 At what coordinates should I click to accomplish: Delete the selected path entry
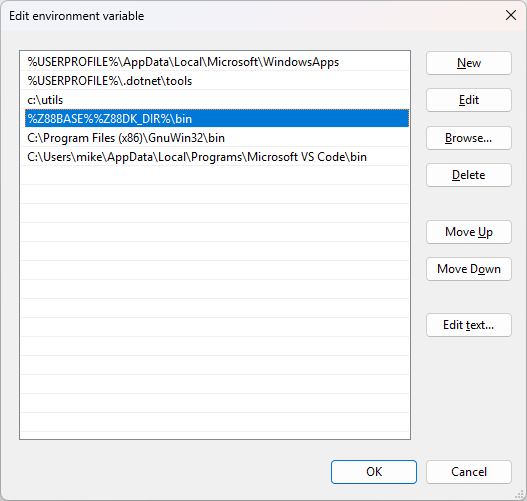469,175
